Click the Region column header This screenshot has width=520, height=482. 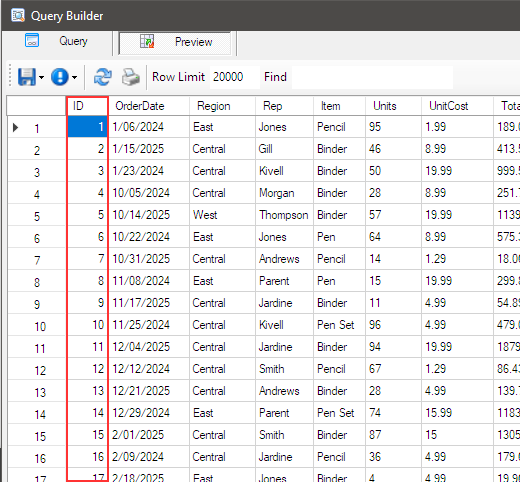pyautogui.click(x=222, y=106)
